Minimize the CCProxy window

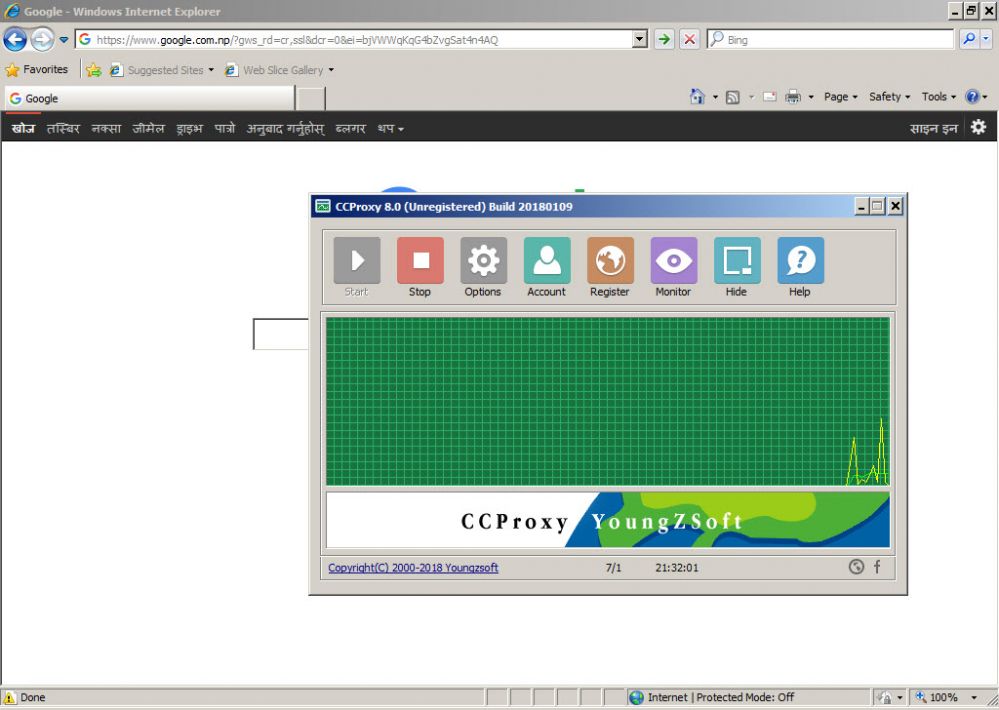coord(861,206)
